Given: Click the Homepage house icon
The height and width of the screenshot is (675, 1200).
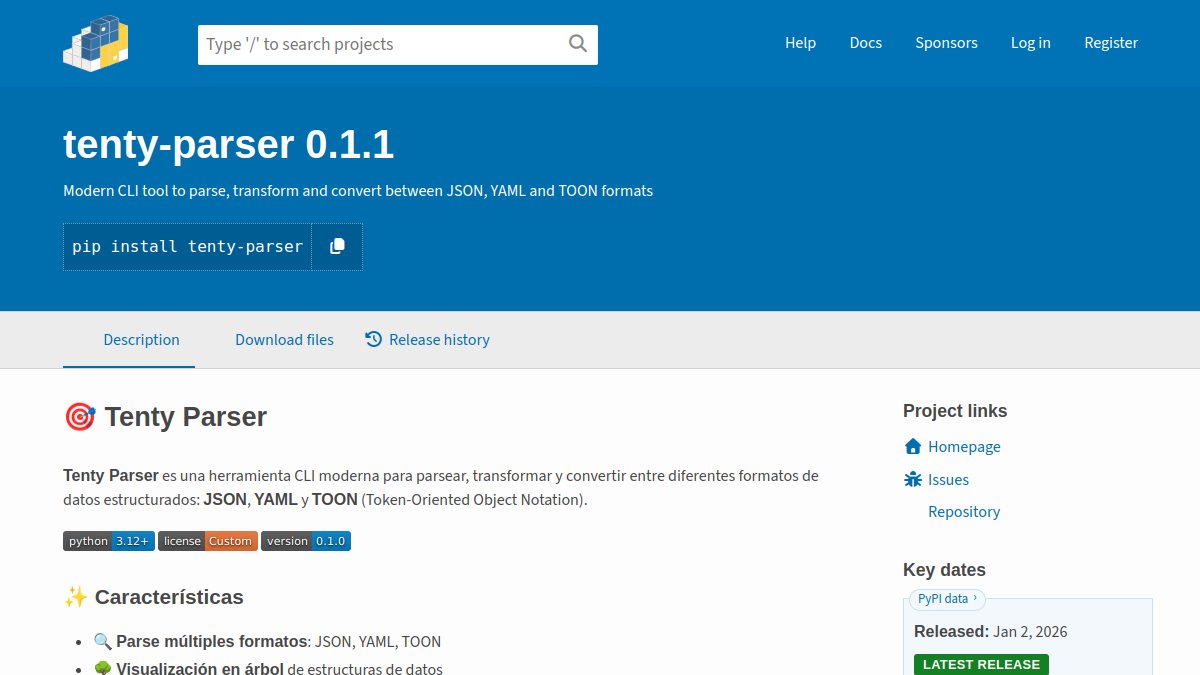Looking at the screenshot, I should point(912,446).
